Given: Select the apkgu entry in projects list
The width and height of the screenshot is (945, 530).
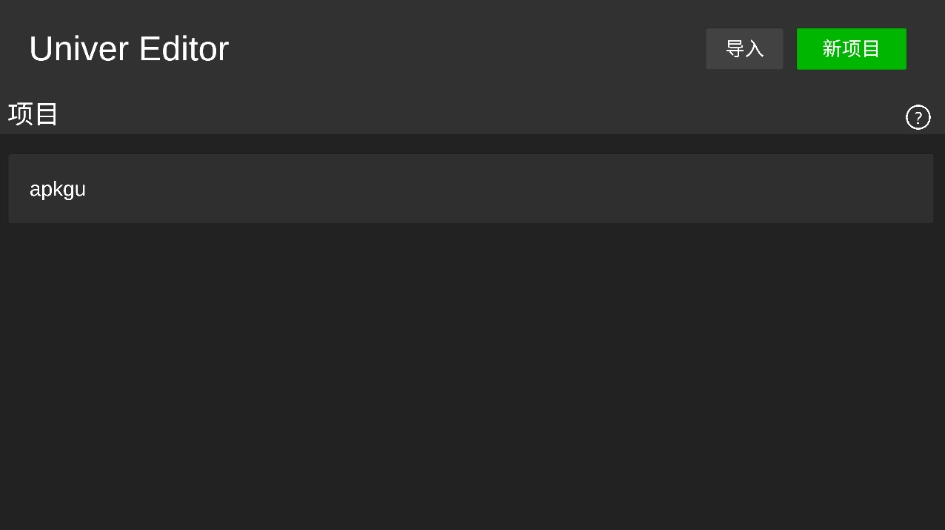Looking at the screenshot, I should [x=471, y=189].
